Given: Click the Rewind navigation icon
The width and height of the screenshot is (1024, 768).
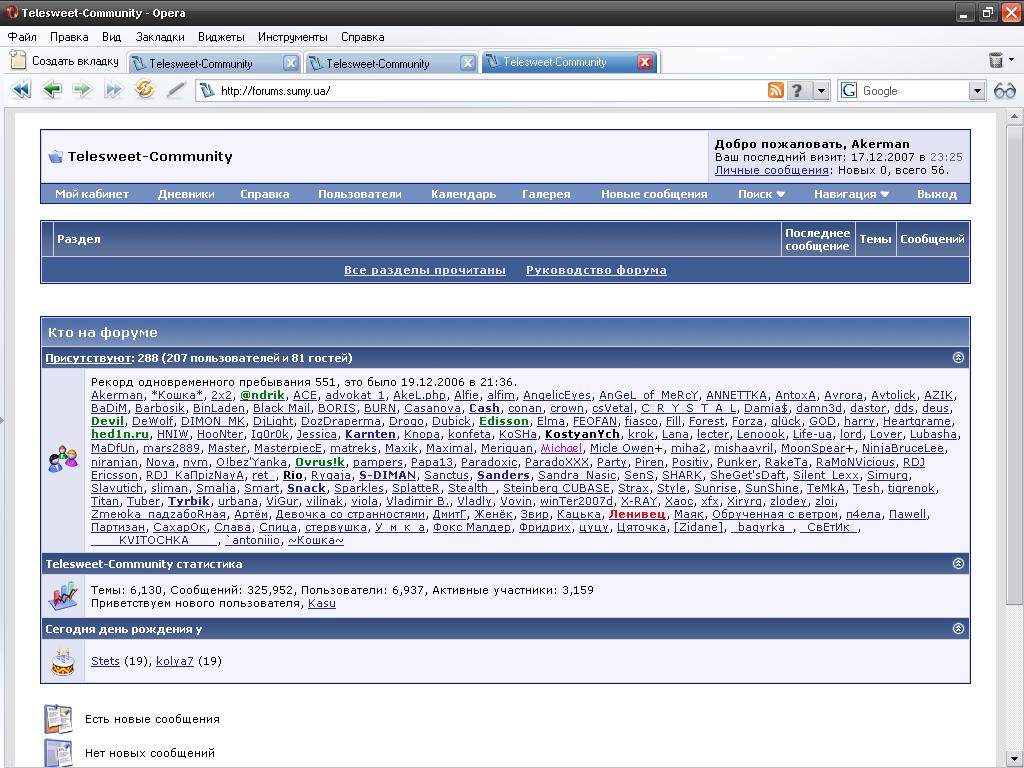Looking at the screenshot, I should pos(21,90).
